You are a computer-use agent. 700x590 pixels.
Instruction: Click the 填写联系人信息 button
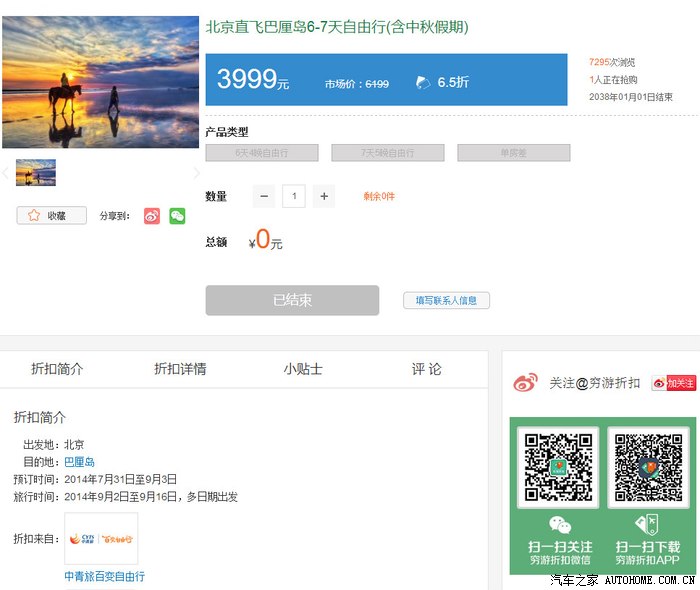pos(446,300)
